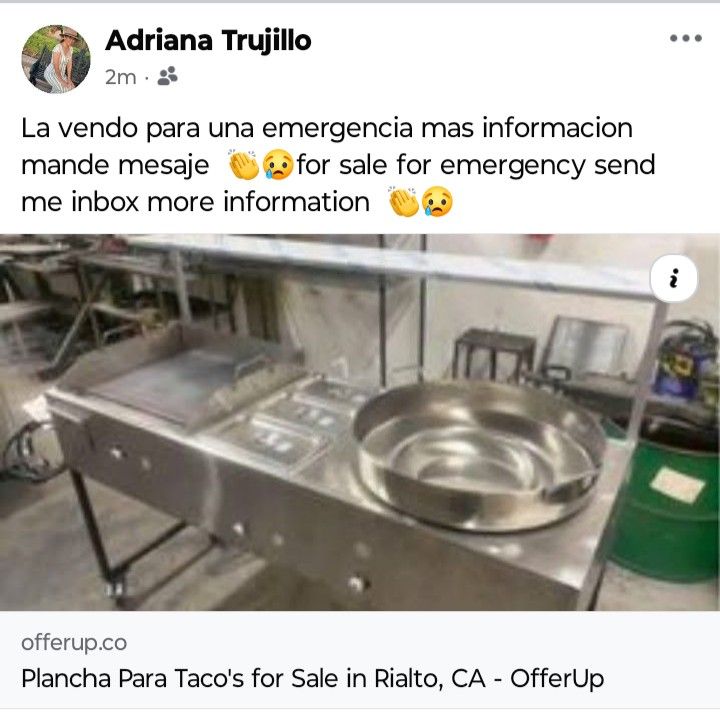Click the text "for sale for emergency send"
The height and width of the screenshot is (717, 720).
click(x=476, y=165)
